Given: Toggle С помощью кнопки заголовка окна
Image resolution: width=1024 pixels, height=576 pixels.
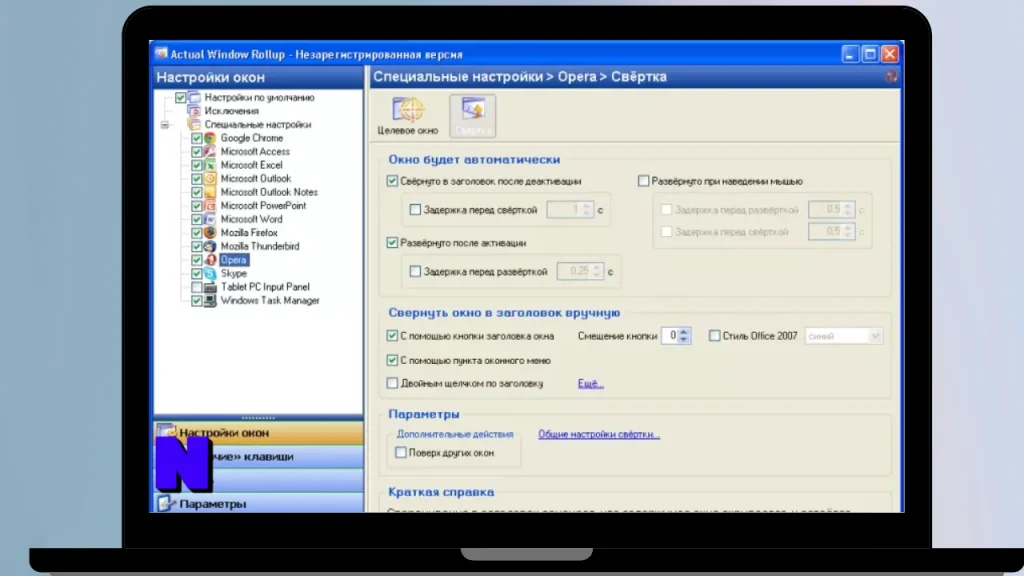Looking at the screenshot, I should coord(392,336).
